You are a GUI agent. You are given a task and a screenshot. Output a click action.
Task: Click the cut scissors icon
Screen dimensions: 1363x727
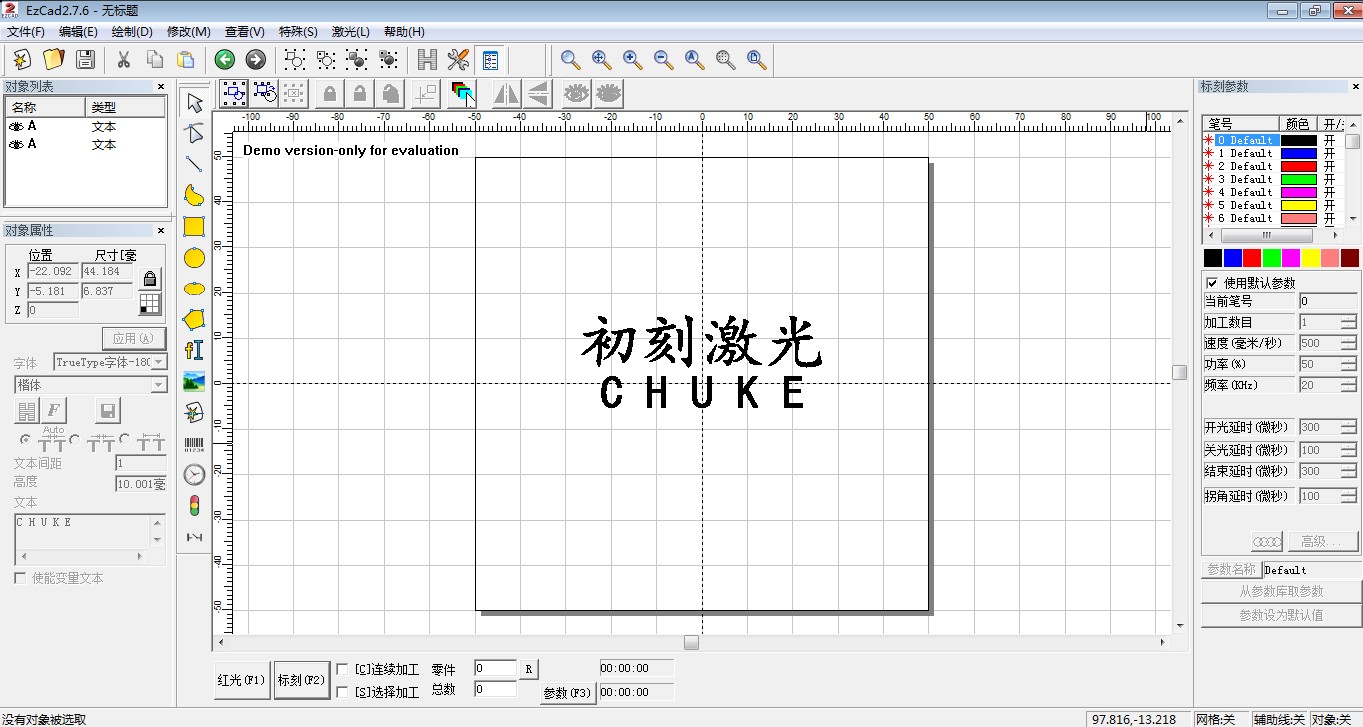[124, 60]
